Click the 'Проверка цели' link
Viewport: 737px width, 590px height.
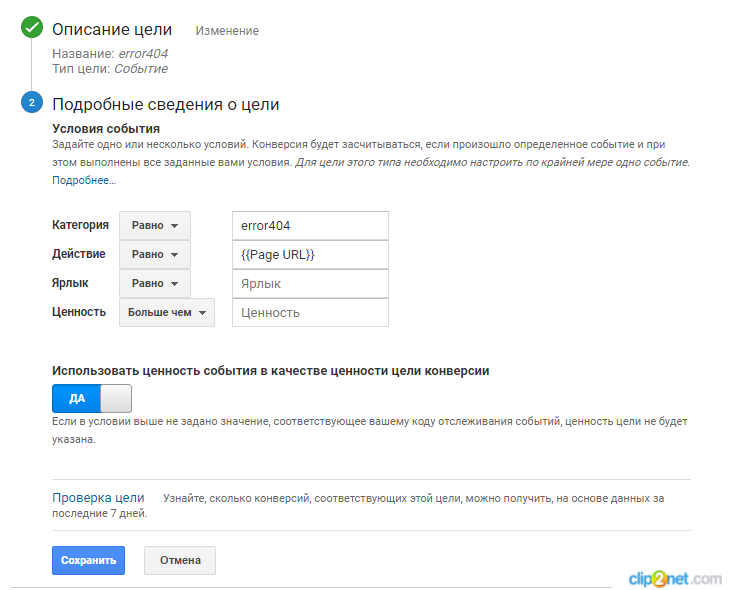click(x=98, y=497)
